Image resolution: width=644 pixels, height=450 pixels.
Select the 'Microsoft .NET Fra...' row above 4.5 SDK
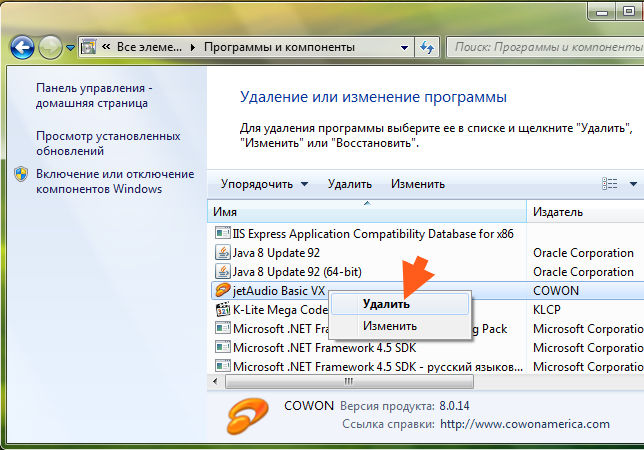pos(281,329)
